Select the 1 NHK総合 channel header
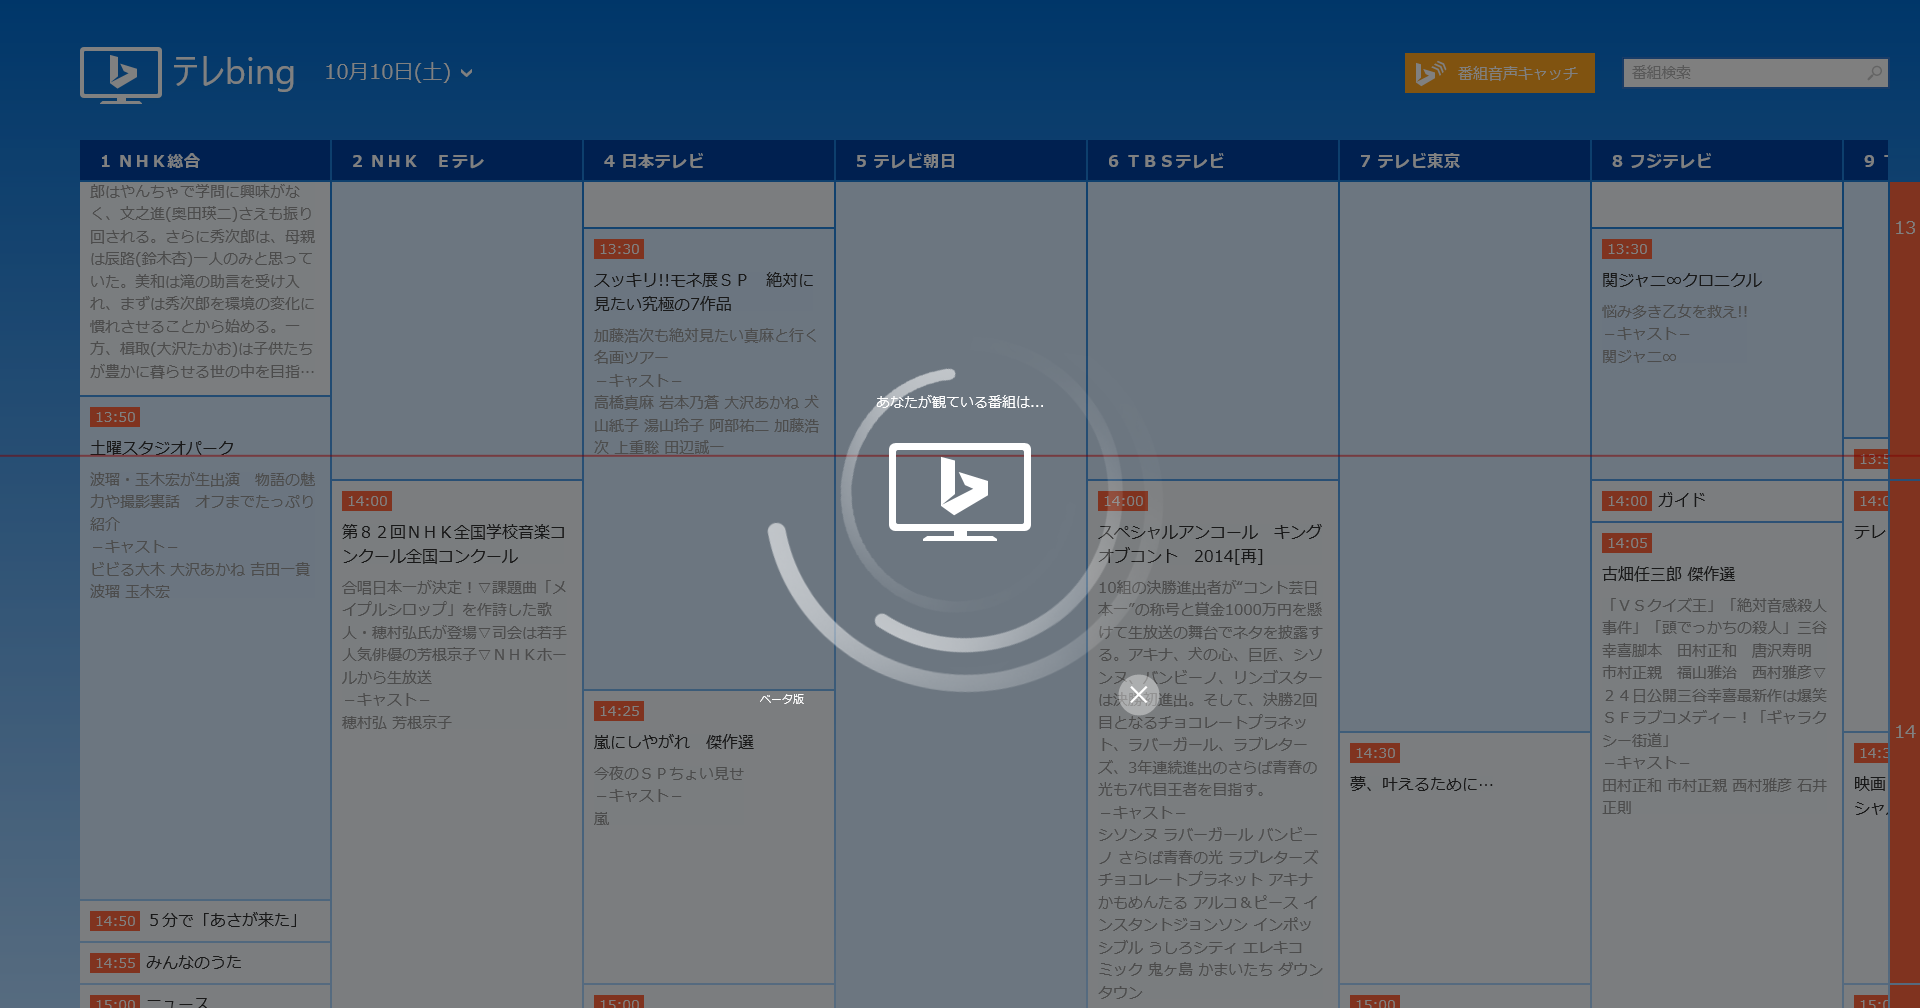 pos(205,161)
